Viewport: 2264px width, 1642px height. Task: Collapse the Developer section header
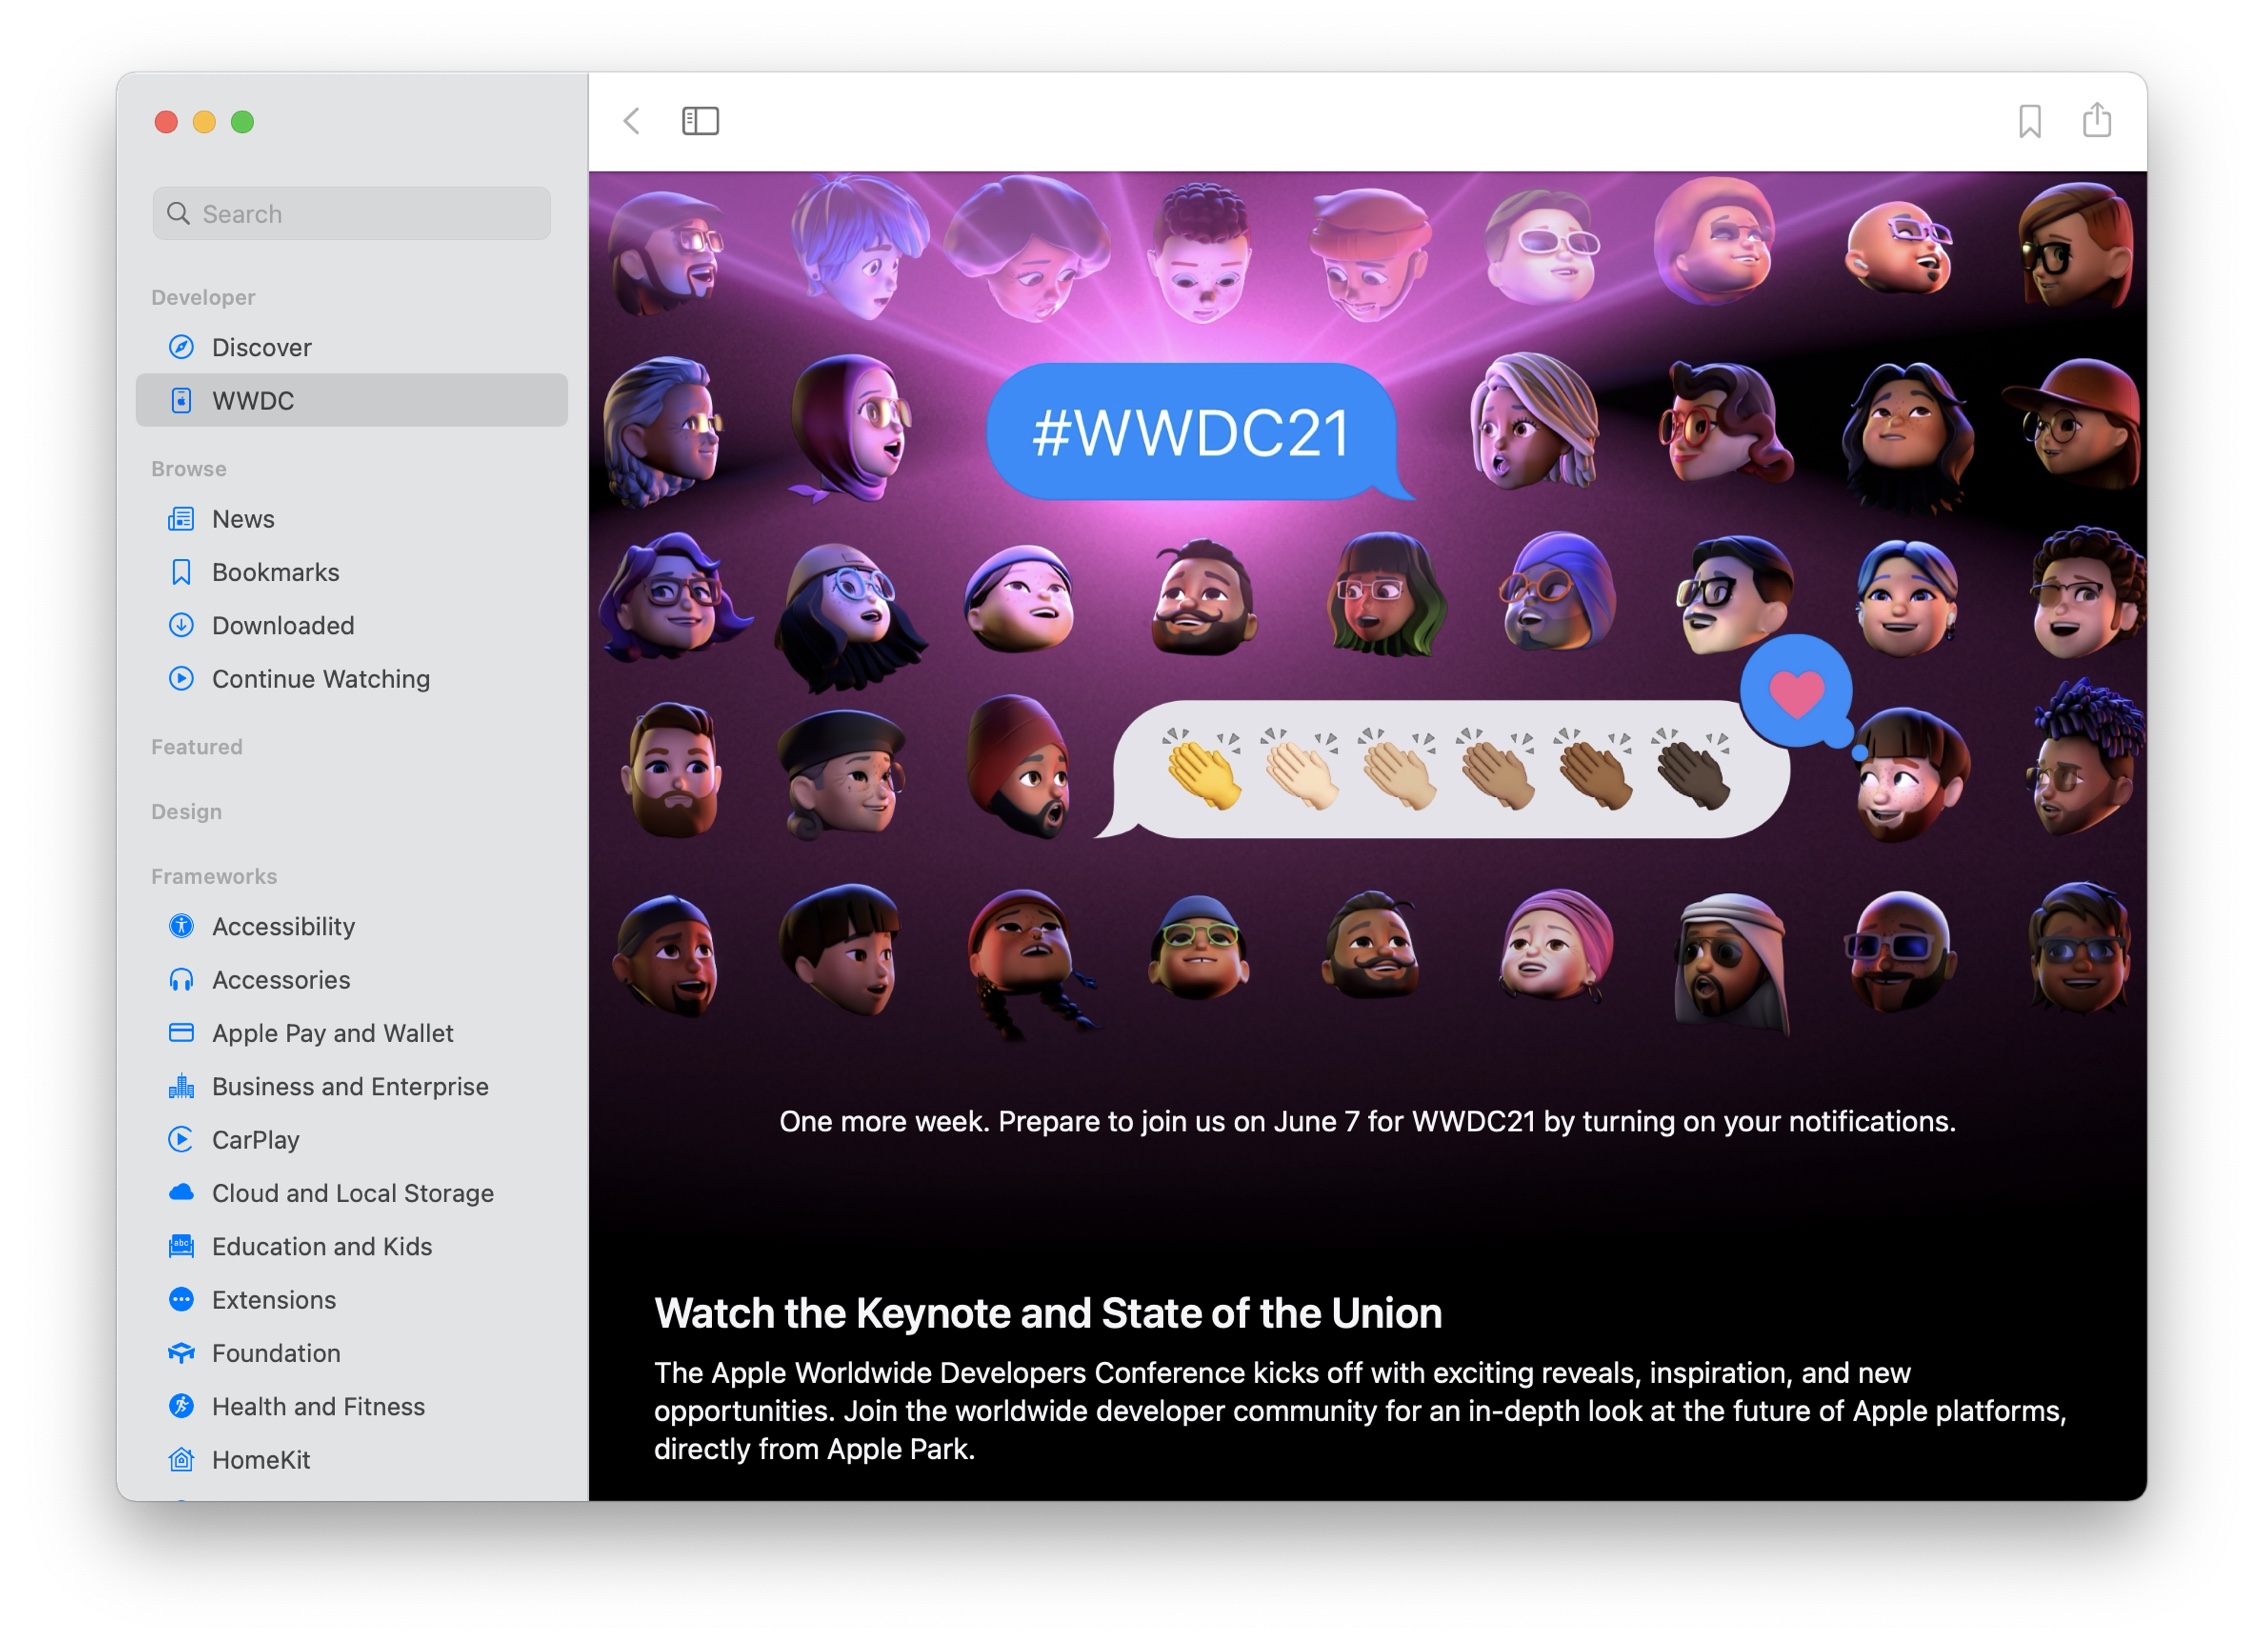[203, 297]
